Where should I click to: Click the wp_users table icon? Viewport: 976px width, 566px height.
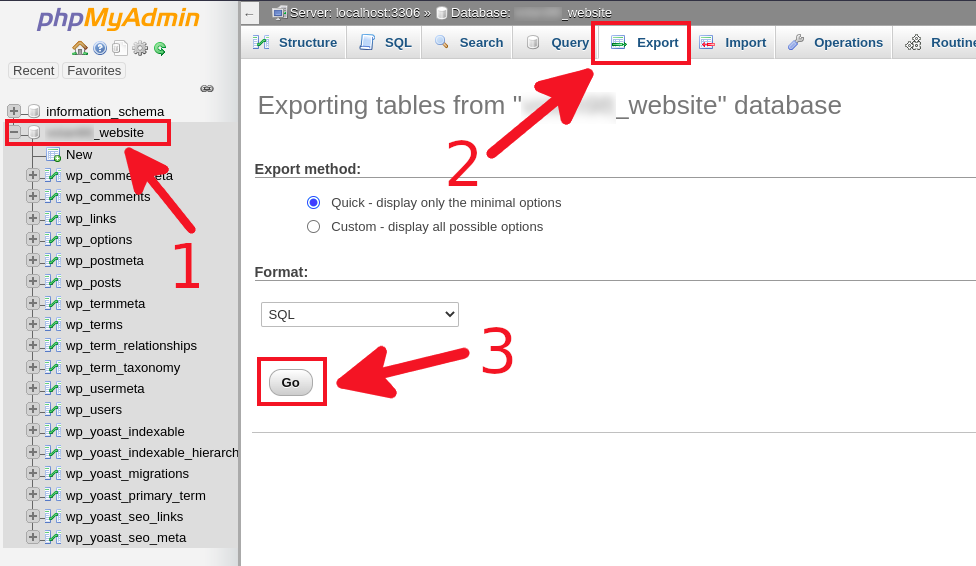(54, 410)
